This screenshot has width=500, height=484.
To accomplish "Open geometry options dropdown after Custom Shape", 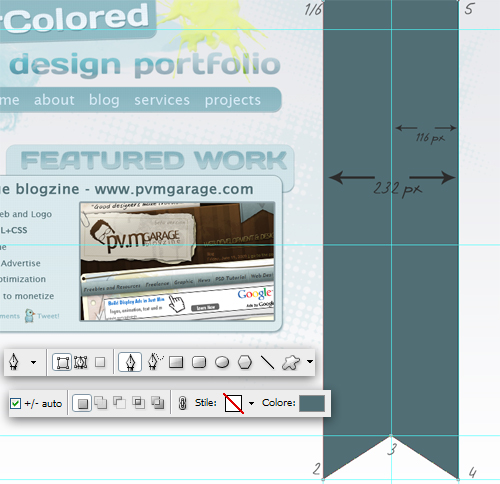I will coord(310,361).
